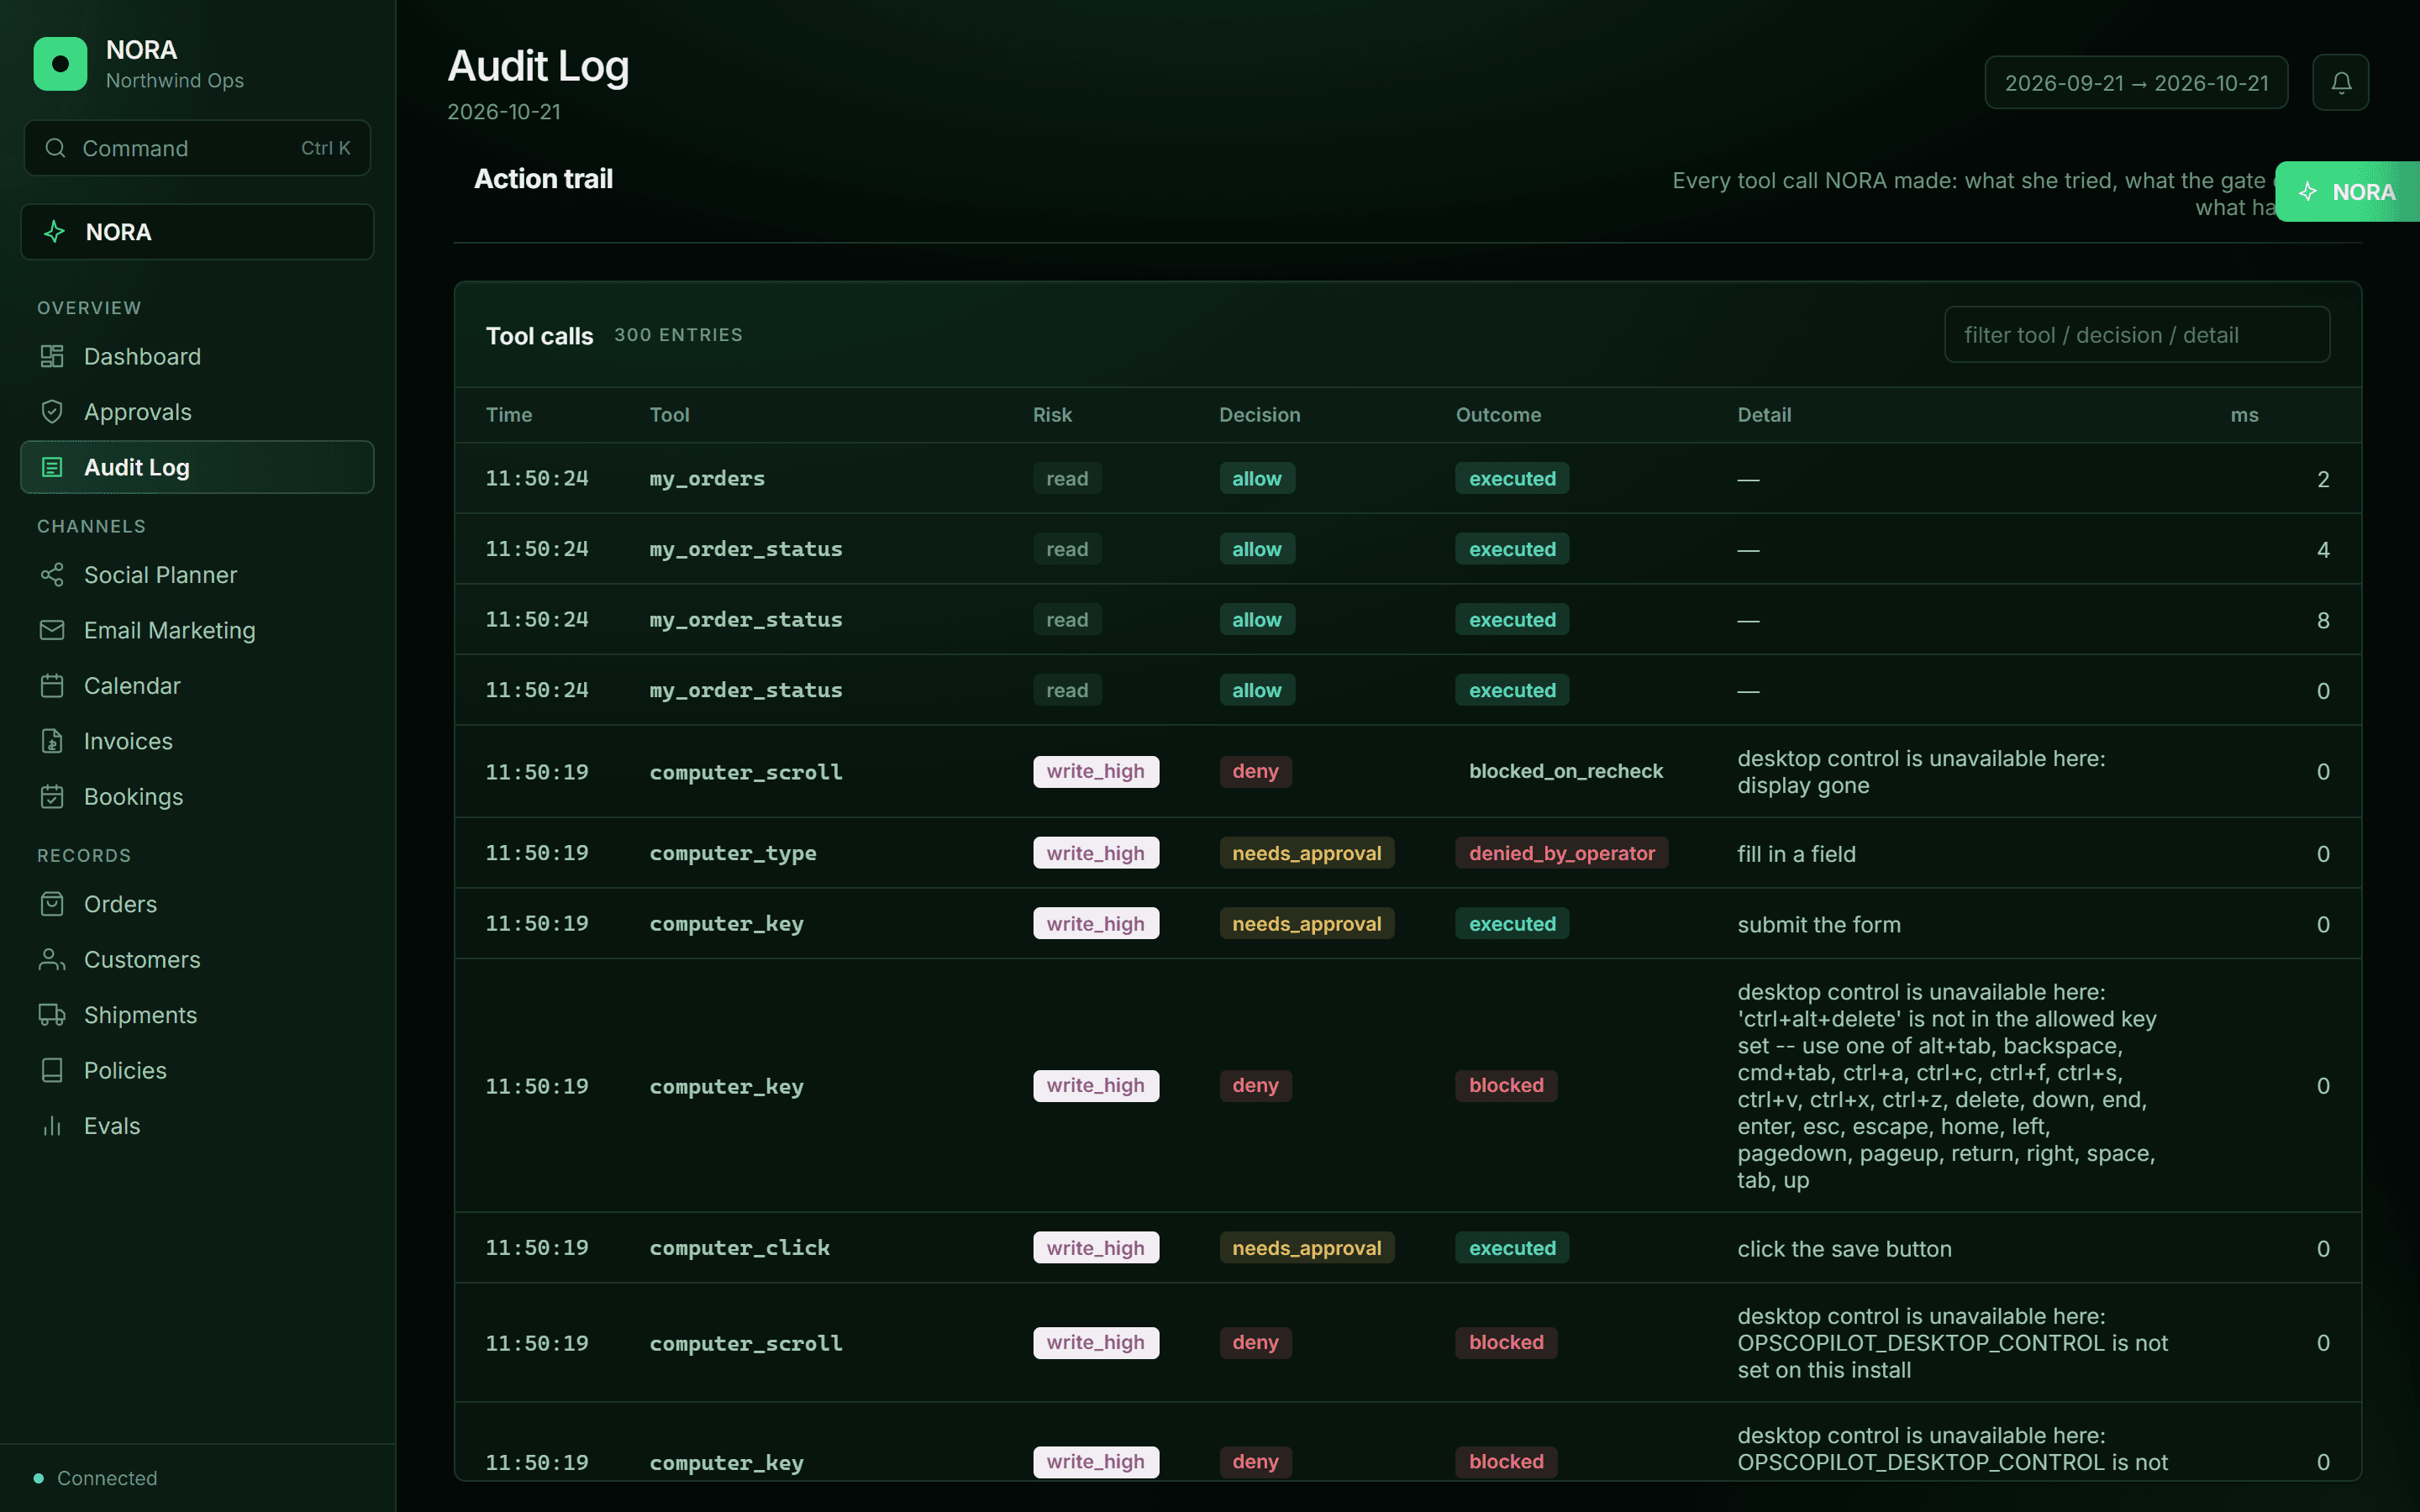Click the Social Planner share icon
The image size is (2420, 1512).
point(52,575)
